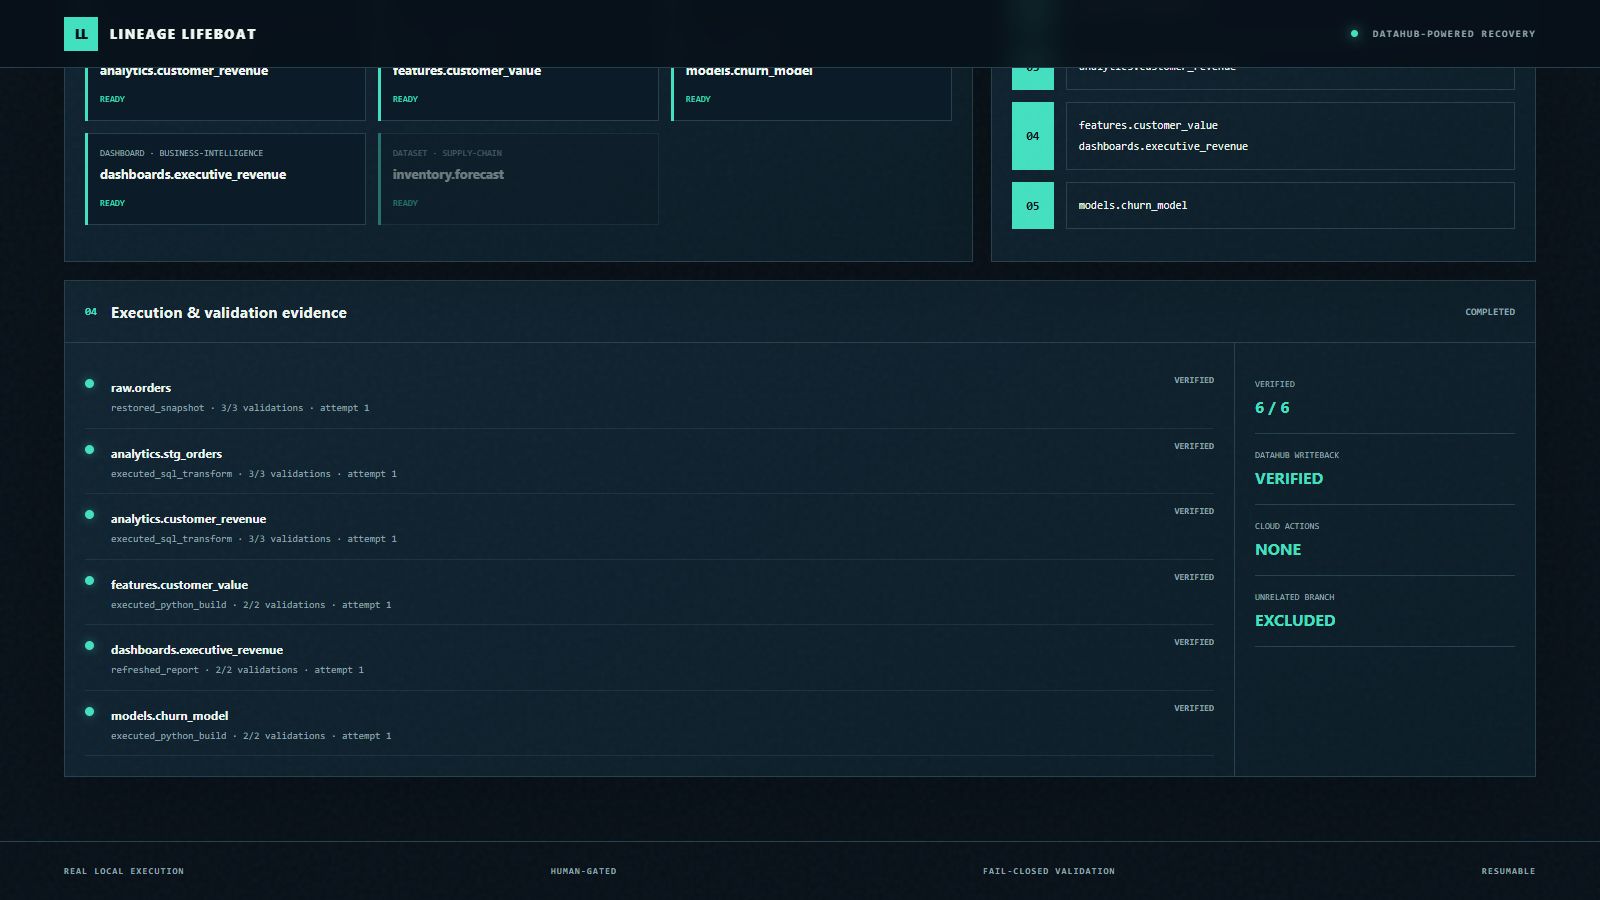Image resolution: width=1600 pixels, height=900 pixels.
Task: Click the COMPLETED status in Execution header
Action: click(1490, 312)
